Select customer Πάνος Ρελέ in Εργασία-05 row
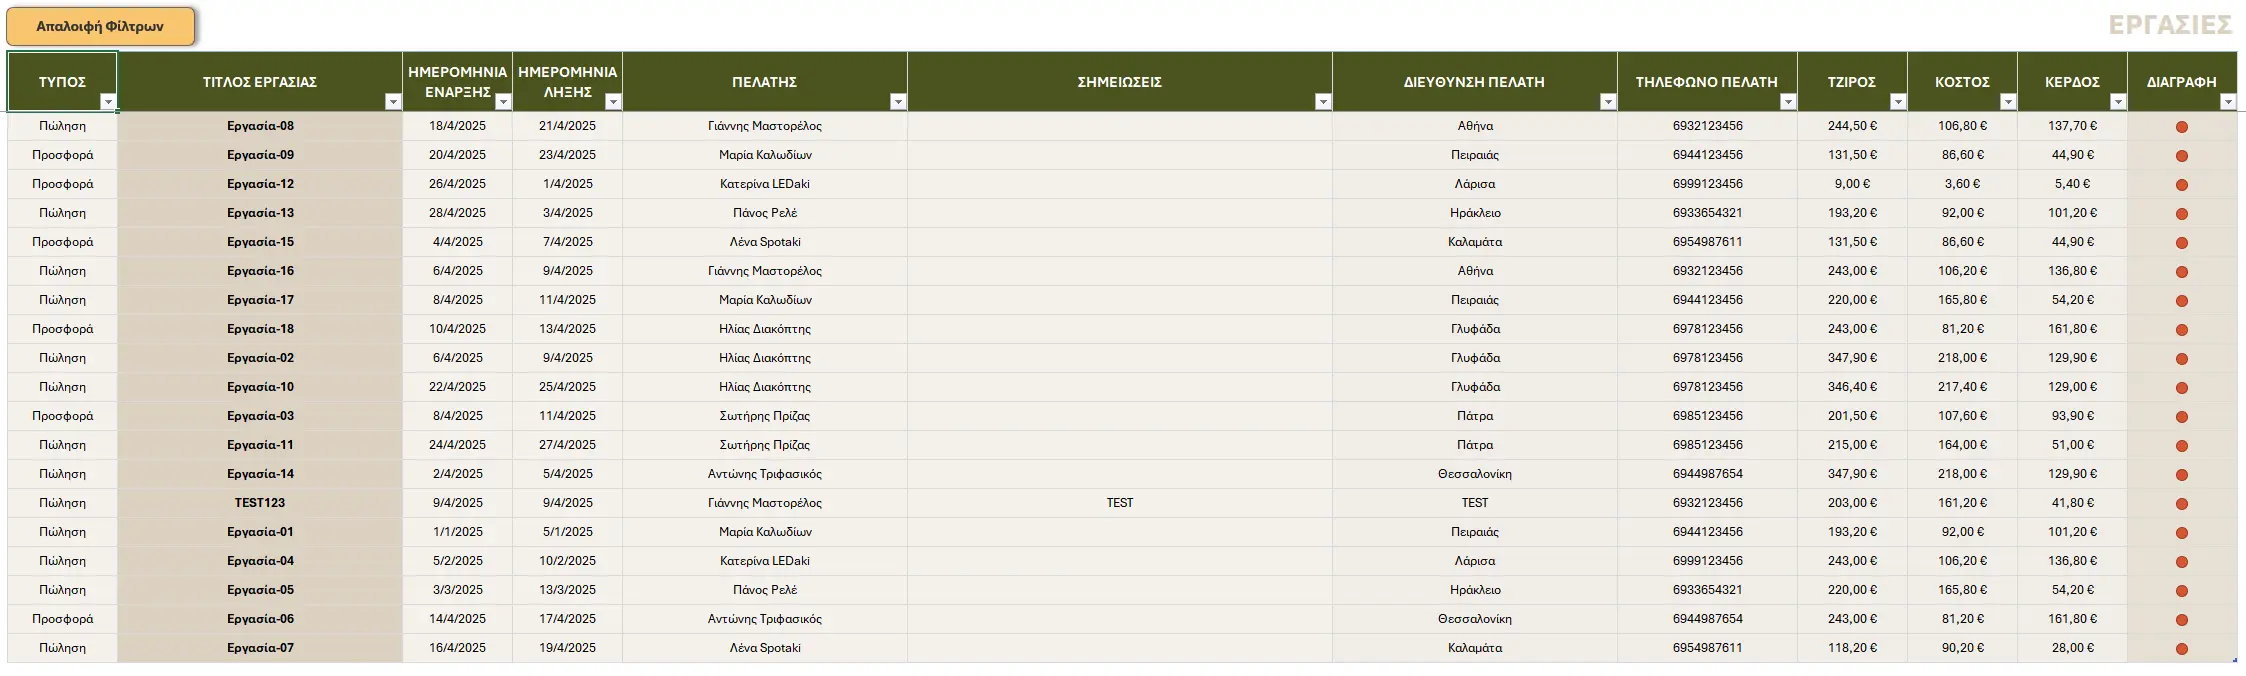The width and height of the screenshot is (2246, 676). pos(765,590)
